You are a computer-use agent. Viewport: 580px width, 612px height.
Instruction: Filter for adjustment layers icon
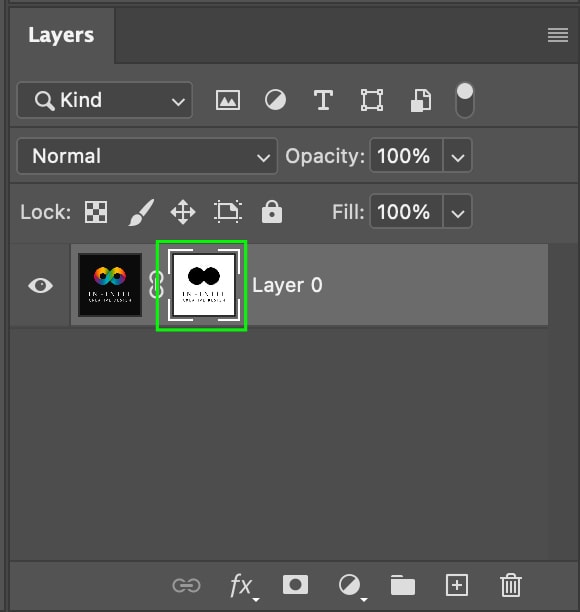click(x=275, y=100)
